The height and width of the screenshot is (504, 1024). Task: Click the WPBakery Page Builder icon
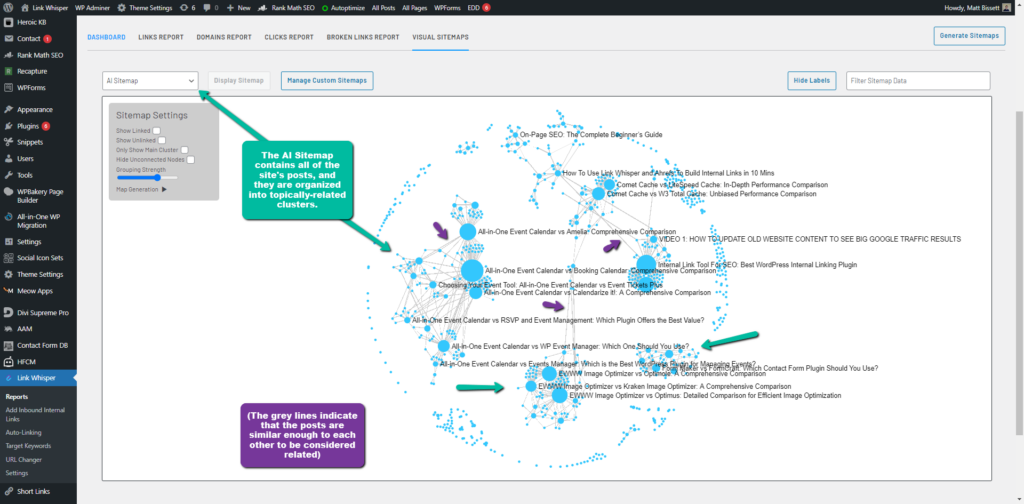click(8, 189)
